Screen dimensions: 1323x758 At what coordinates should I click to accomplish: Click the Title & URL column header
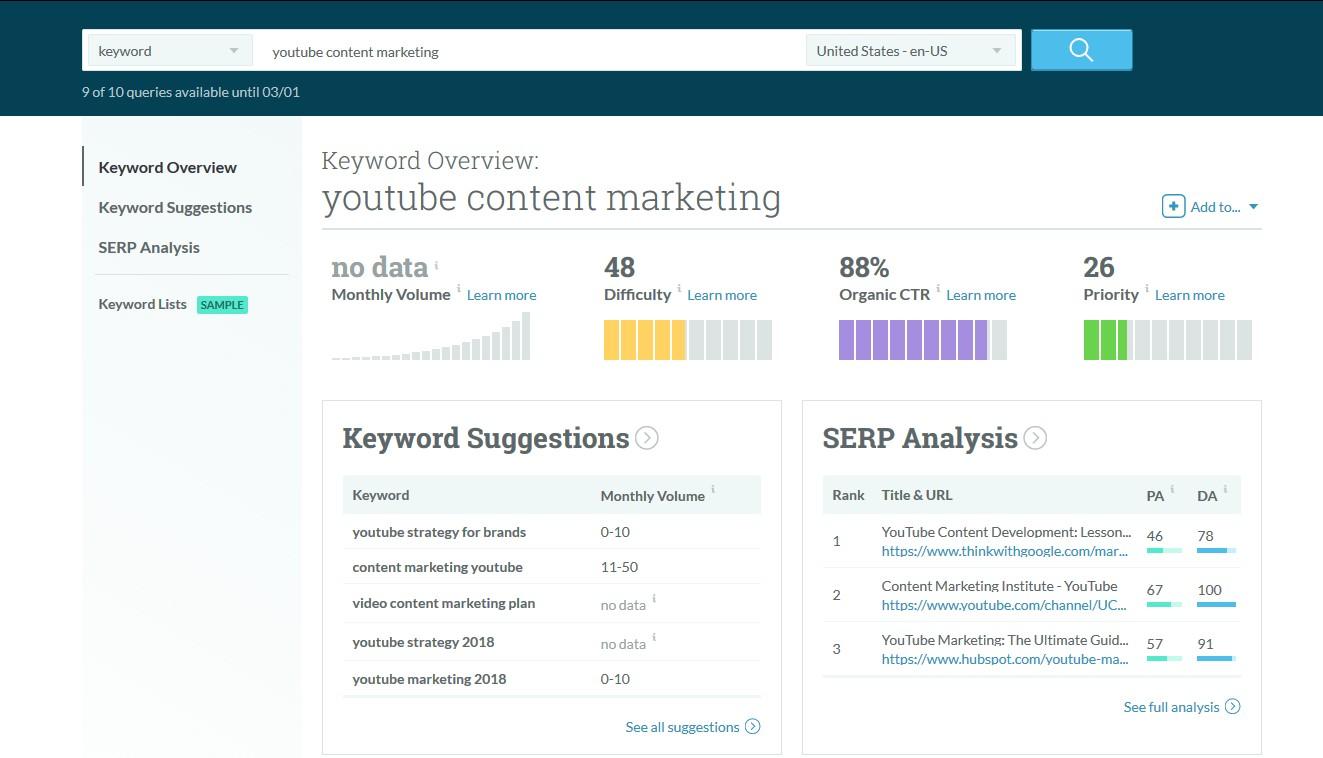pos(917,495)
